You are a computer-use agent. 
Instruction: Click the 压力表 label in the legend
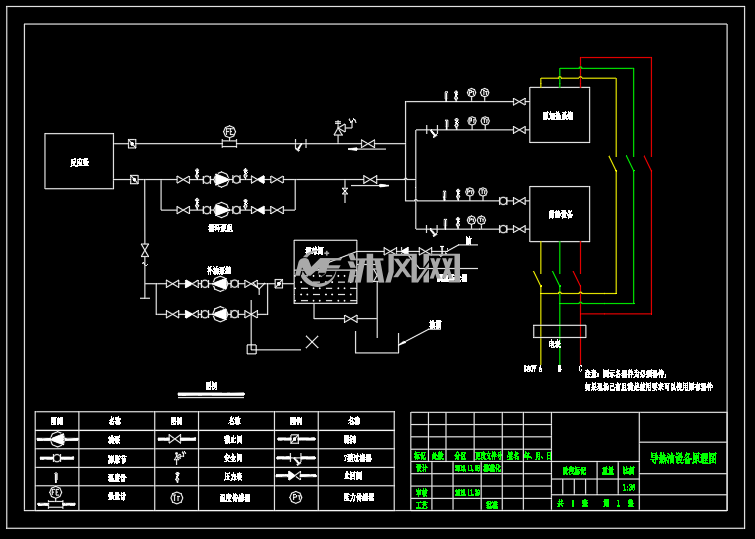click(233, 477)
